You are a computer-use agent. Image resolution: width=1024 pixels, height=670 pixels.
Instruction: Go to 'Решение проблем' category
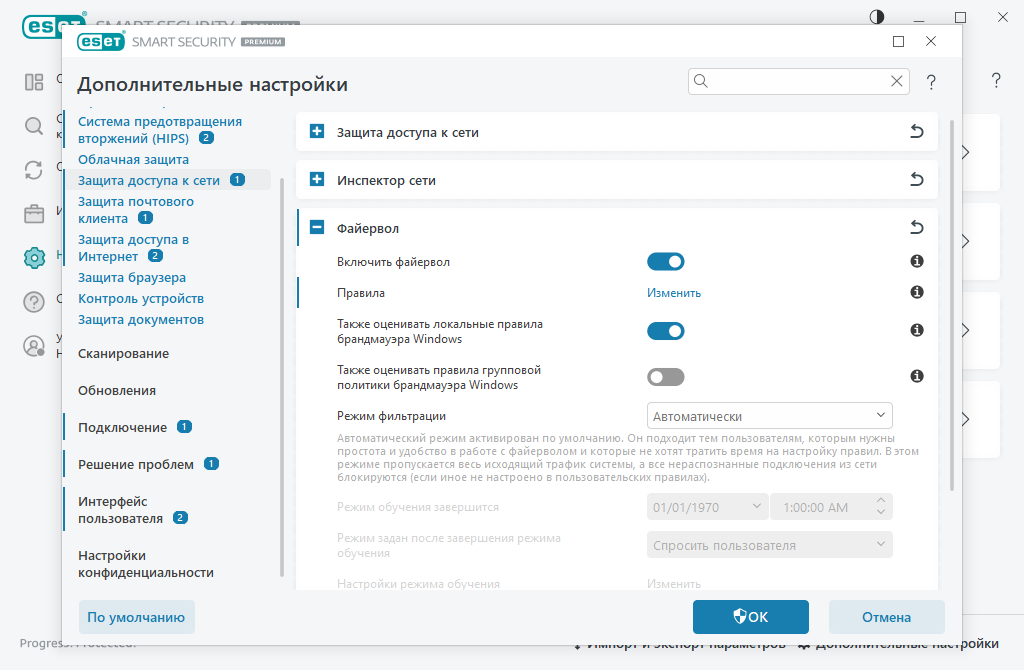tap(136, 464)
